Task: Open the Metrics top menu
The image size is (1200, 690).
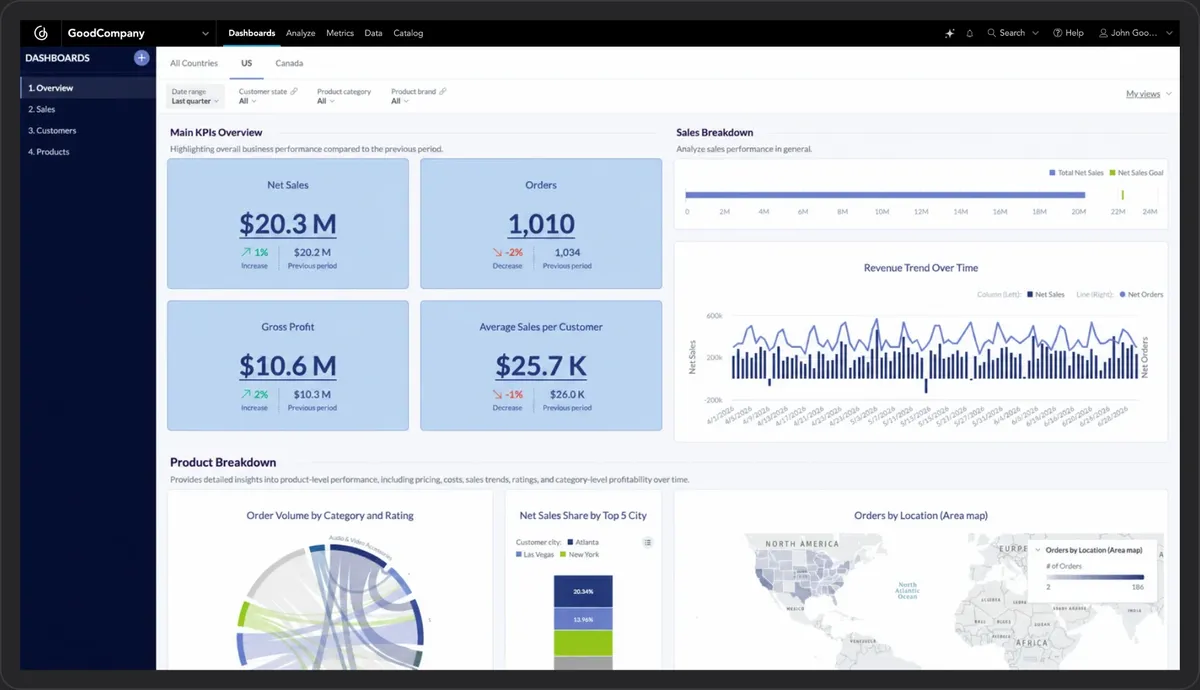Action: (x=340, y=33)
